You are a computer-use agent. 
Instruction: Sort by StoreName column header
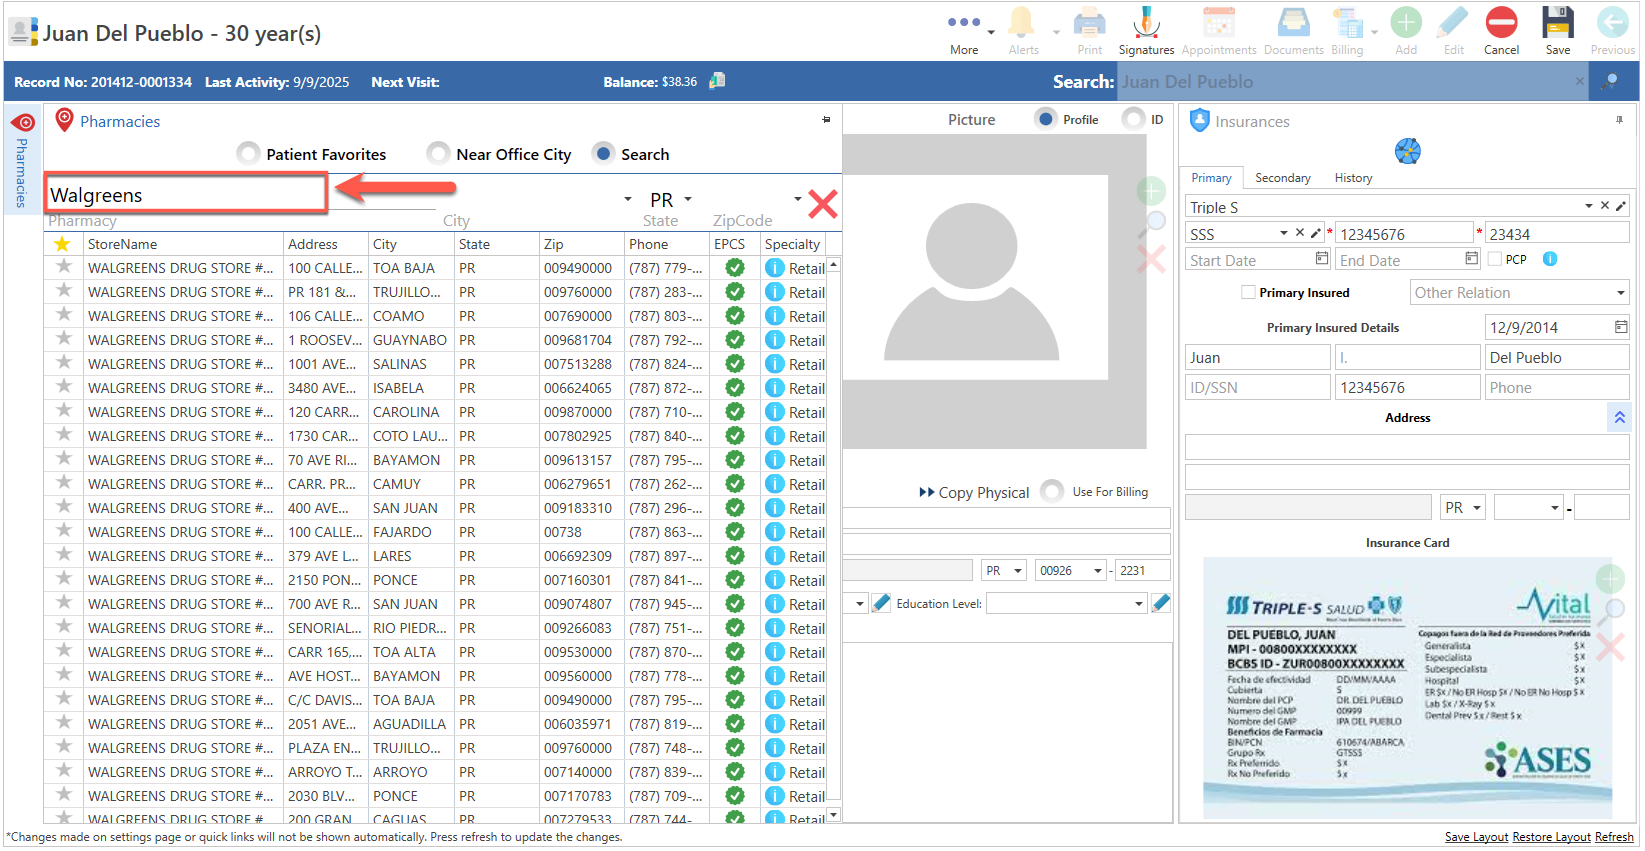[122, 244]
